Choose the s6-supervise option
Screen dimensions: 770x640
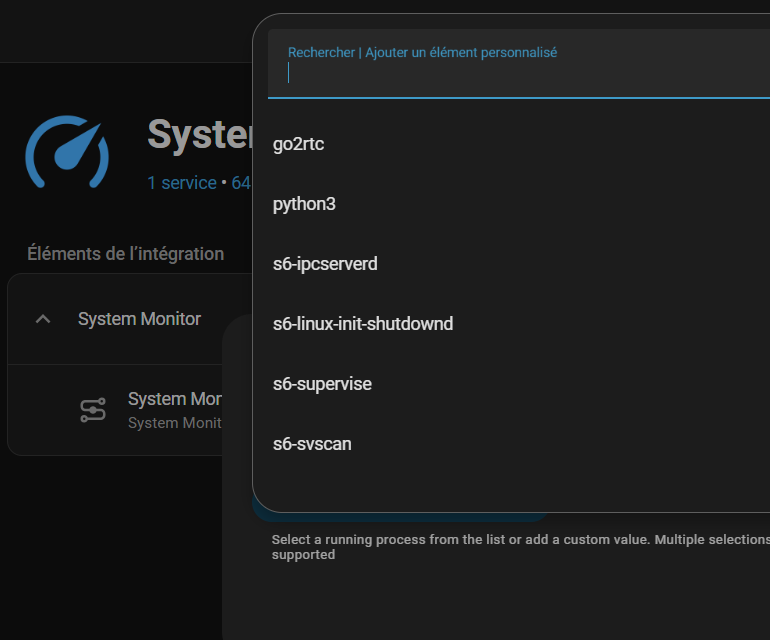coord(322,384)
